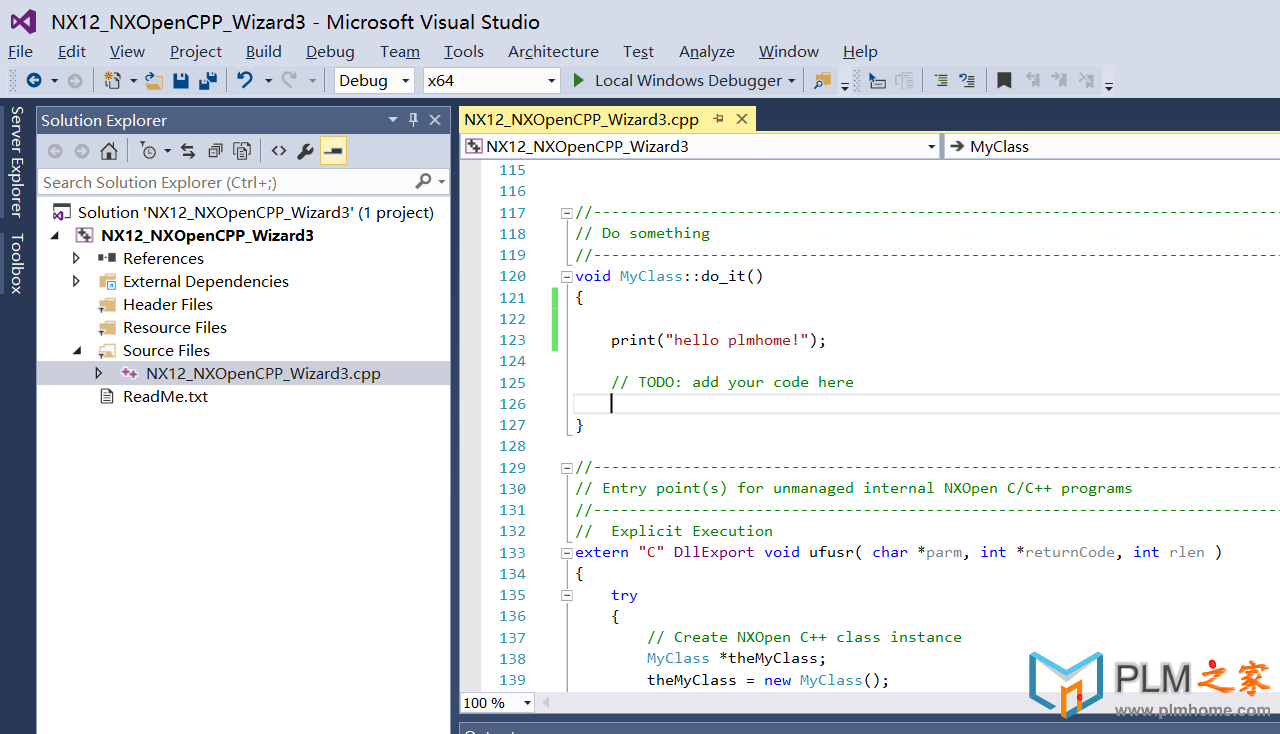Select the Resource Files folder
This screenshot has height=734, width=1280.
point(175,327)
